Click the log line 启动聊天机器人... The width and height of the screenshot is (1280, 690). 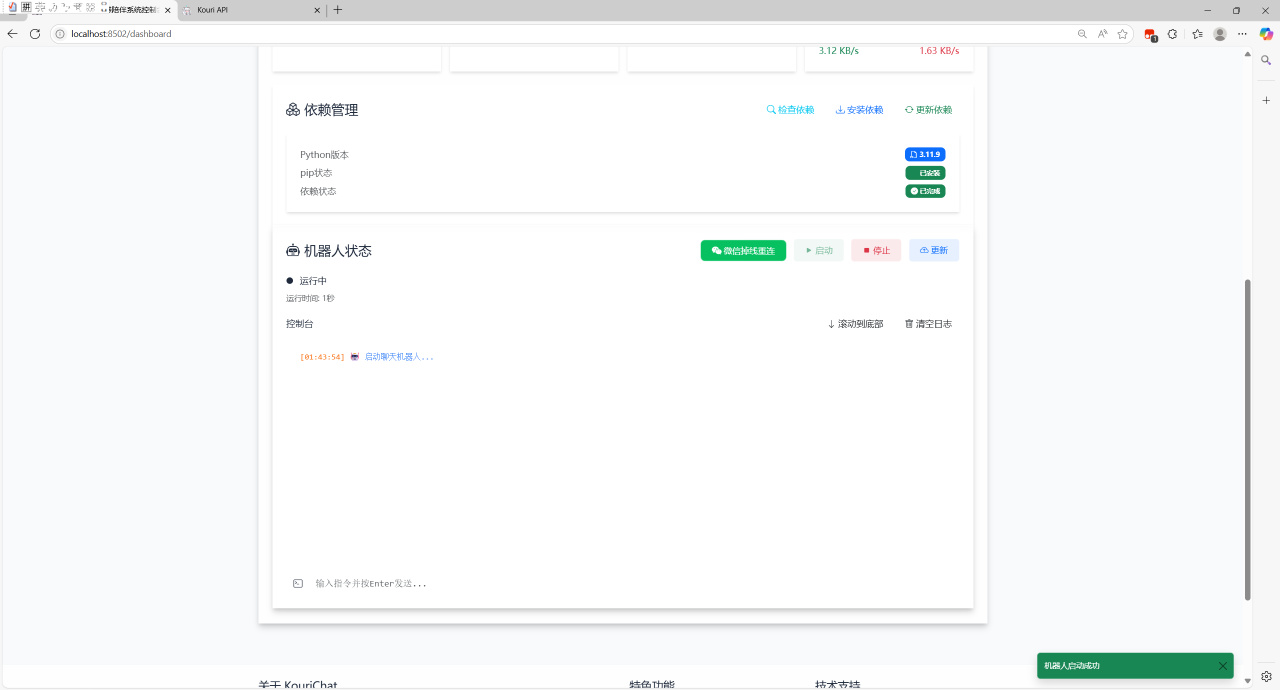(399, 357)
